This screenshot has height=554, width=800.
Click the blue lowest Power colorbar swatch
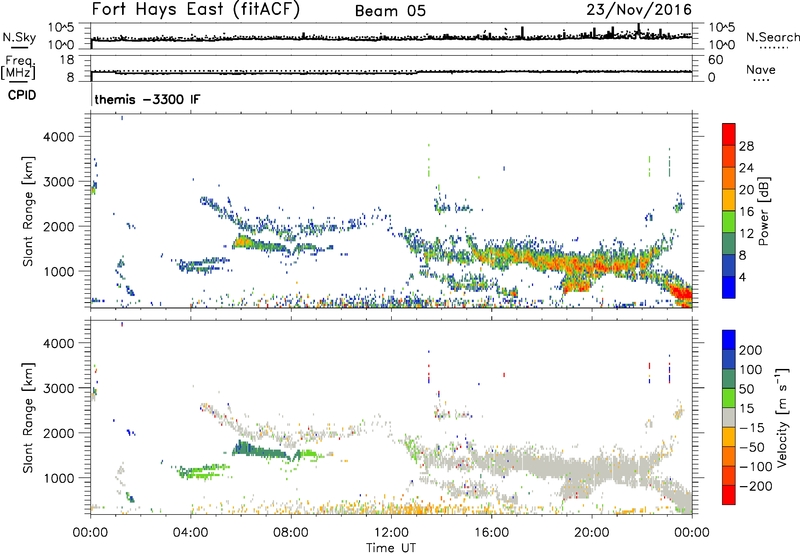point(729,287)
